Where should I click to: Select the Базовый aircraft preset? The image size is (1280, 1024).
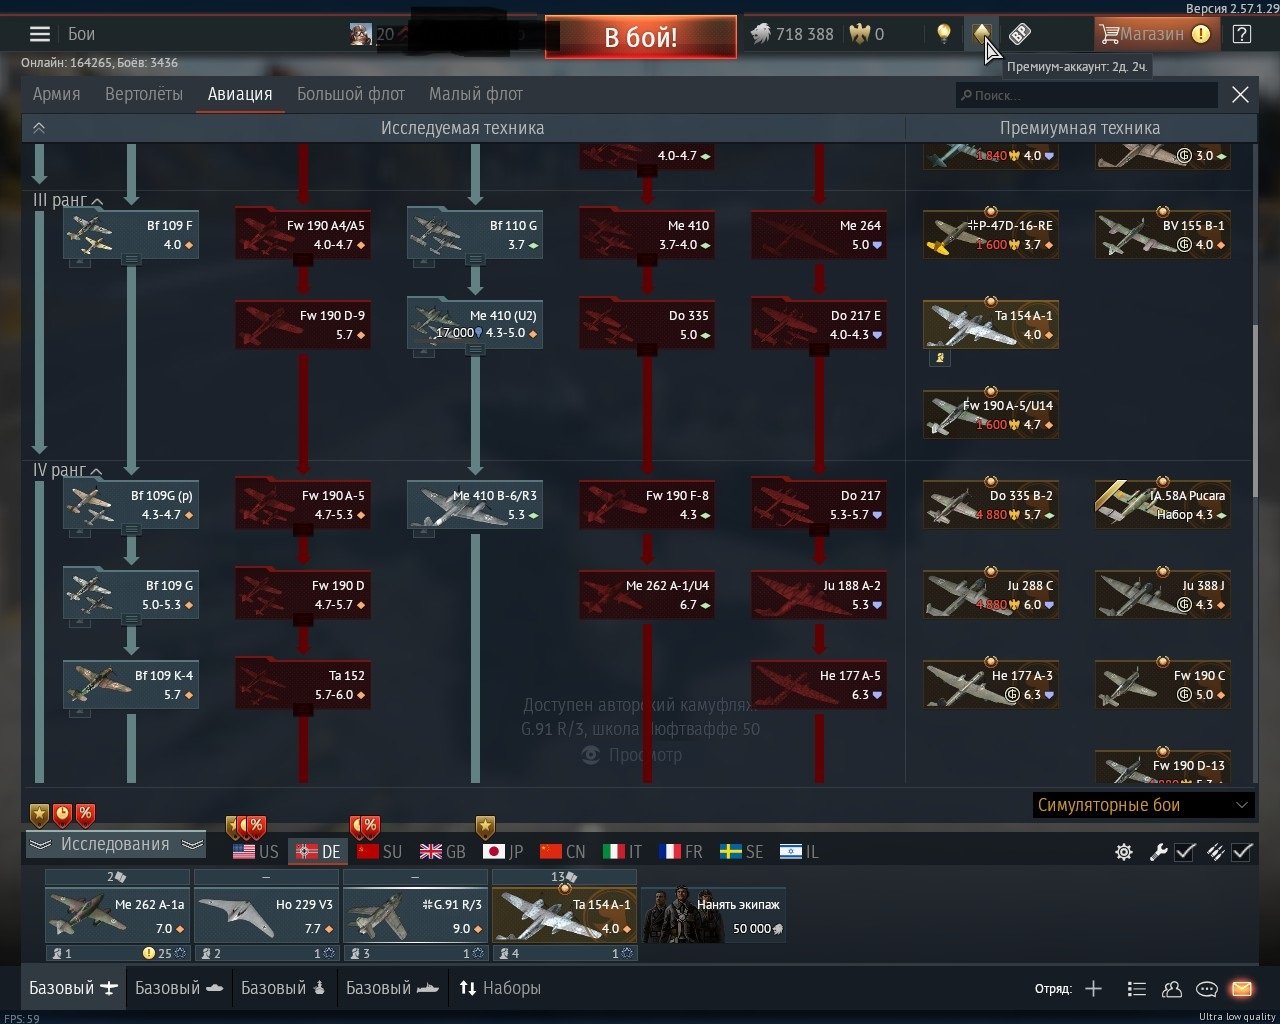pos(74,988)
